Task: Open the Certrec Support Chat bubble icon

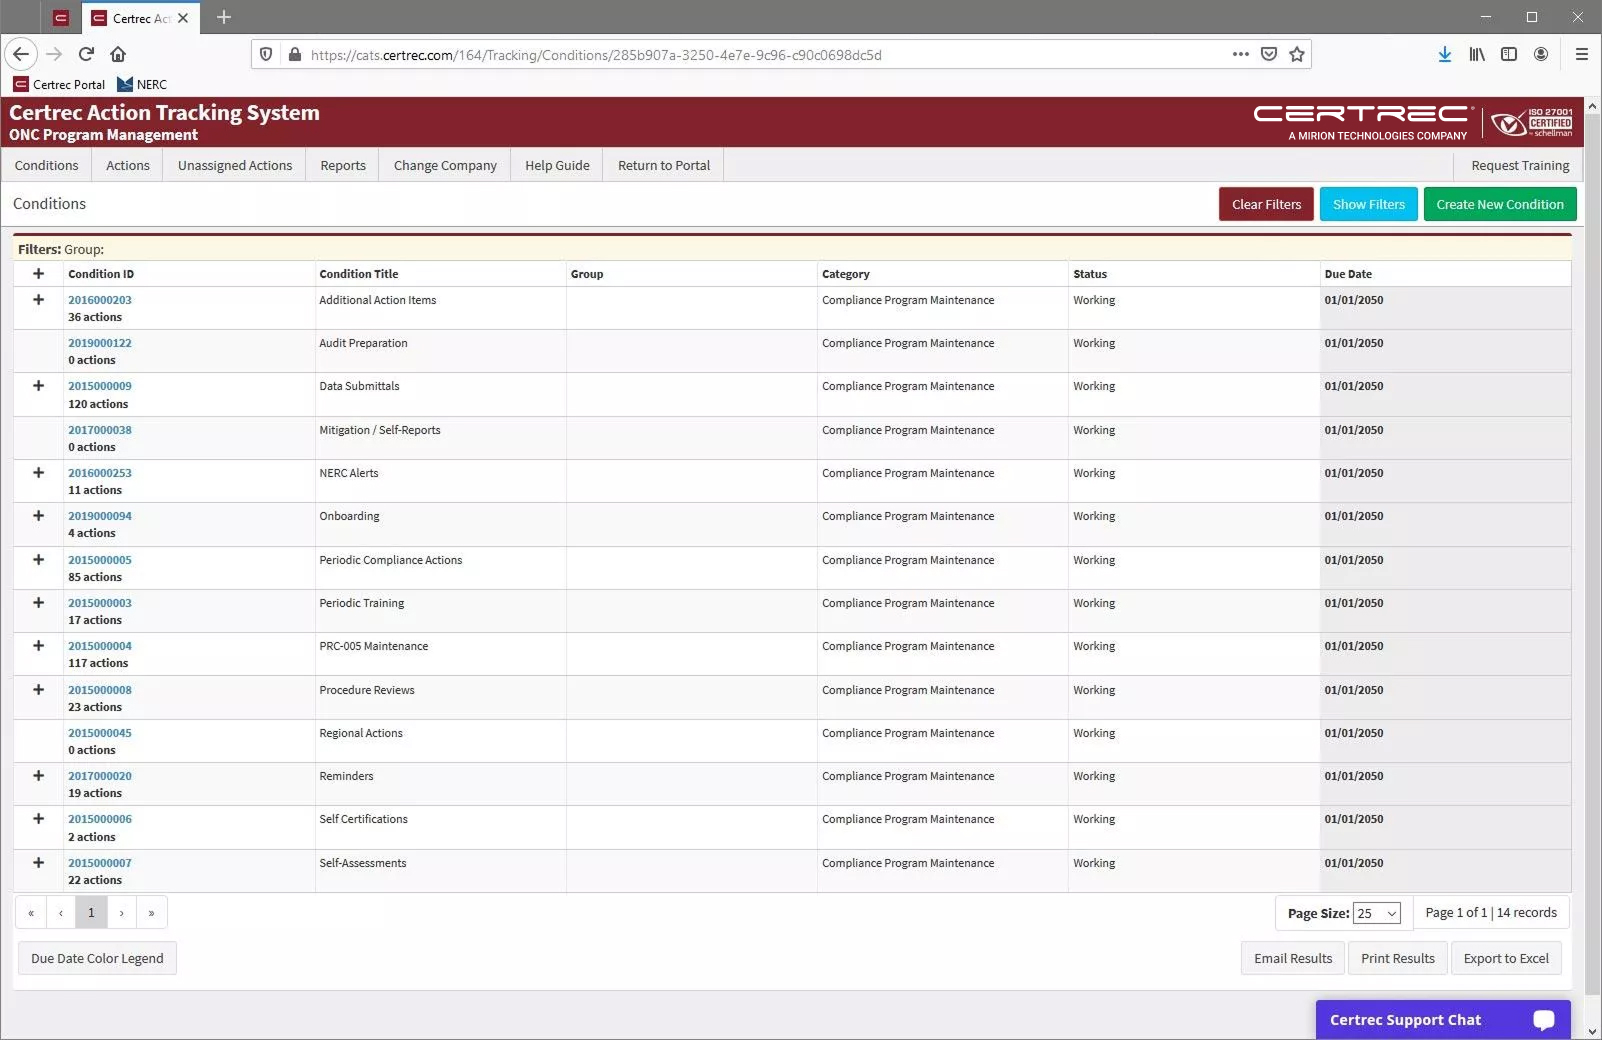Action: coord(1543,1019)
